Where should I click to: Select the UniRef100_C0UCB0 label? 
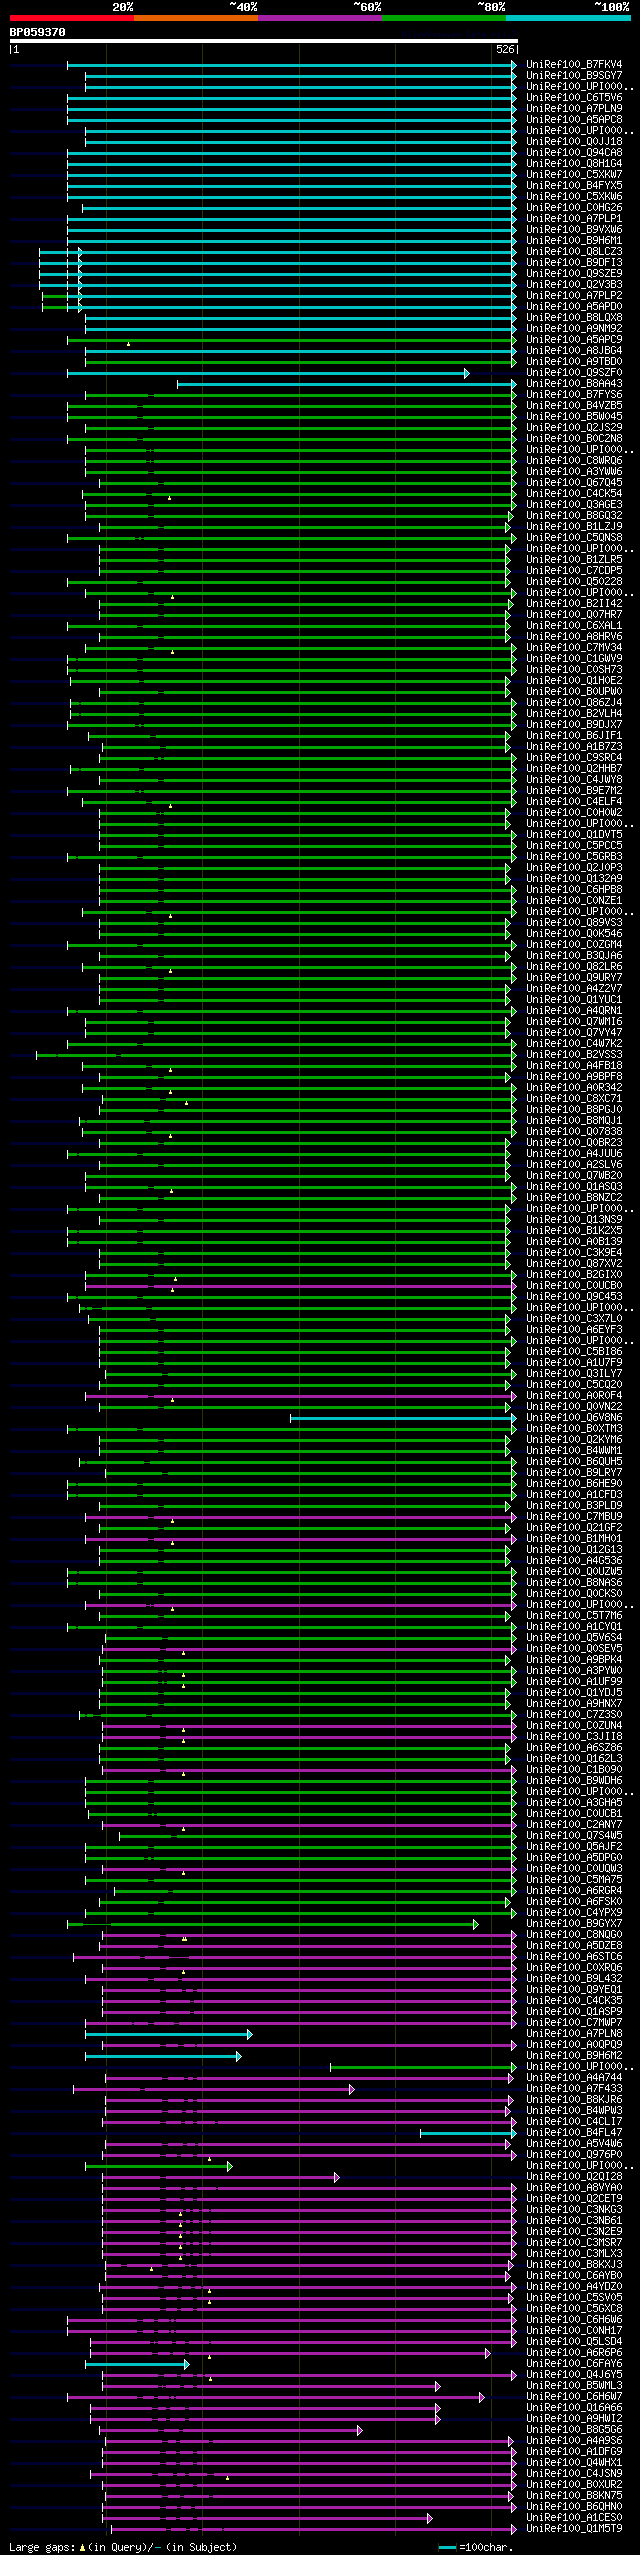[574, 1286]
